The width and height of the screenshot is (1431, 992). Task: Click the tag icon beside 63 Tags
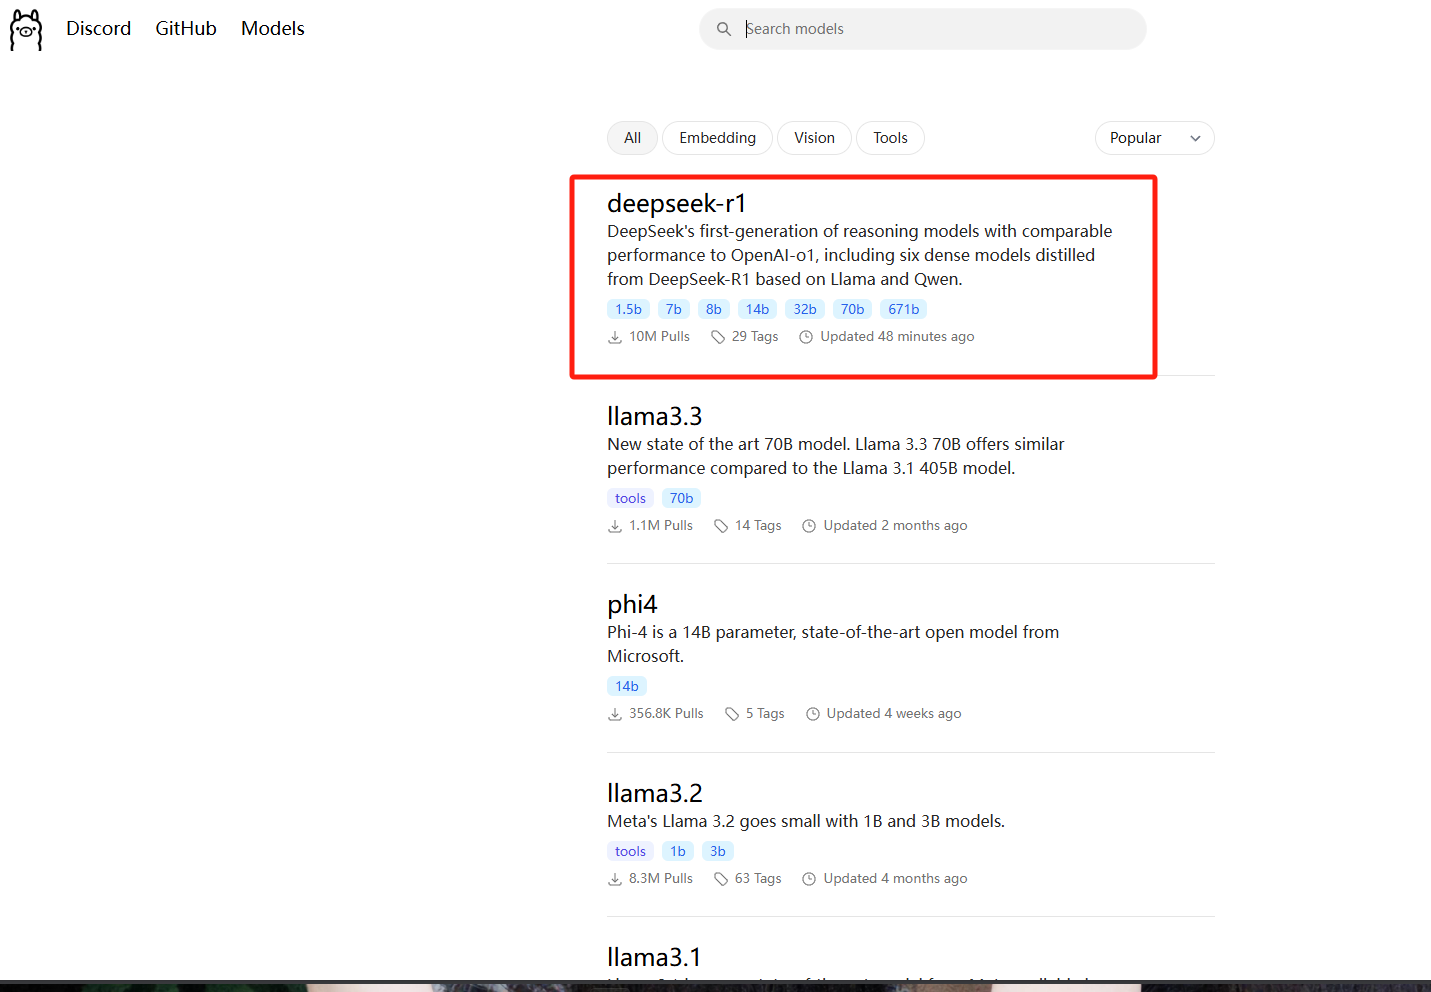721,879
